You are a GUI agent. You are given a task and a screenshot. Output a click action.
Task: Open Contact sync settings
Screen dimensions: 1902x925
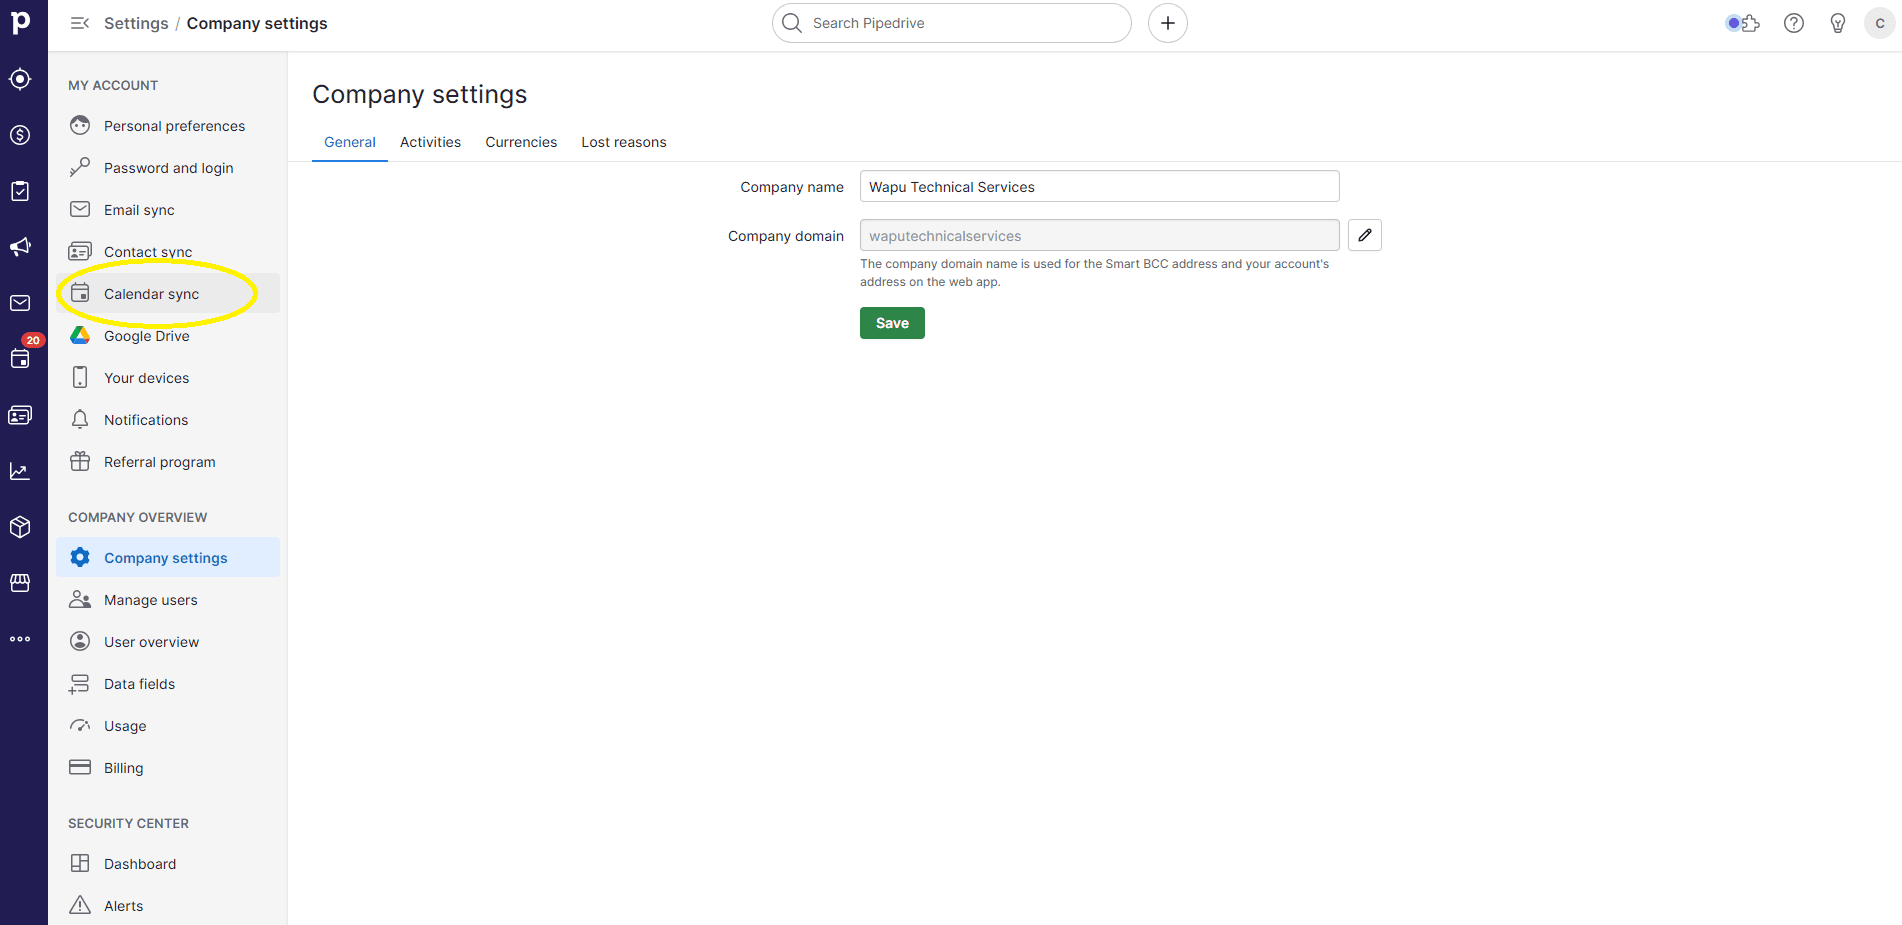[168, 252]
